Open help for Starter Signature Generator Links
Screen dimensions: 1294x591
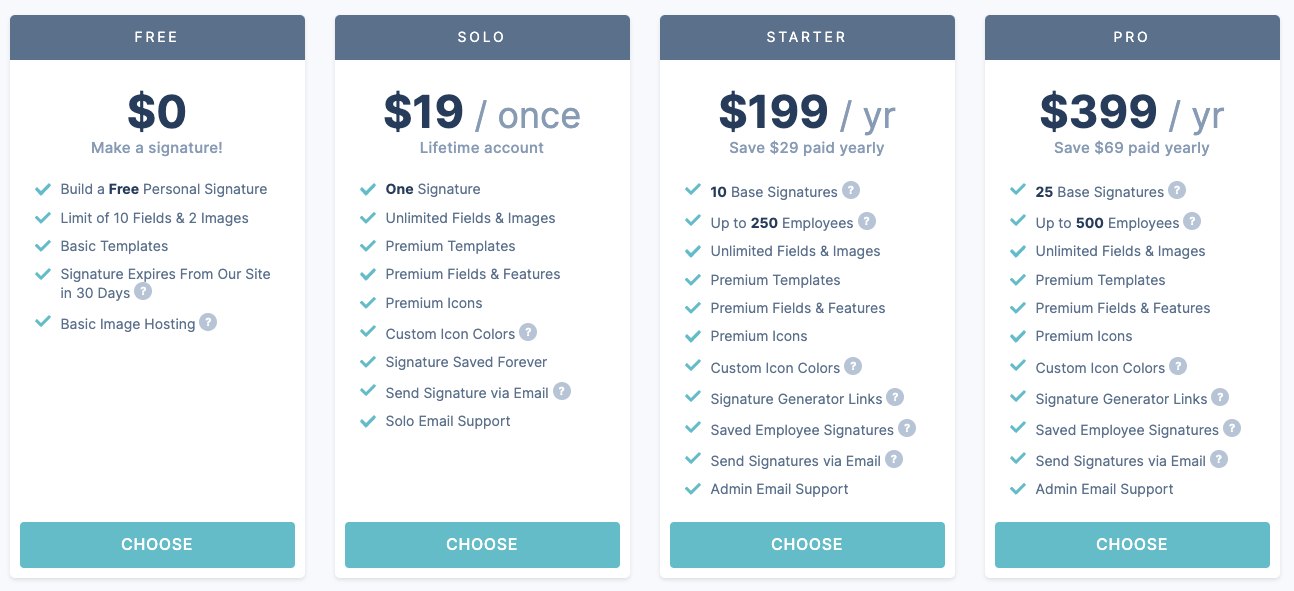tap(895, 397)
